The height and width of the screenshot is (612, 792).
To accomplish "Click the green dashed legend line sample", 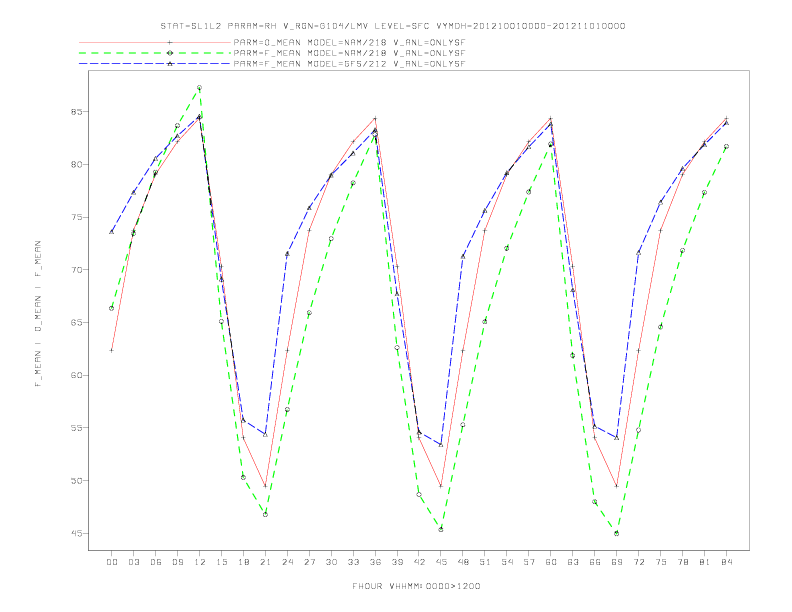I will pyautogui.click(x=155, y=53).
